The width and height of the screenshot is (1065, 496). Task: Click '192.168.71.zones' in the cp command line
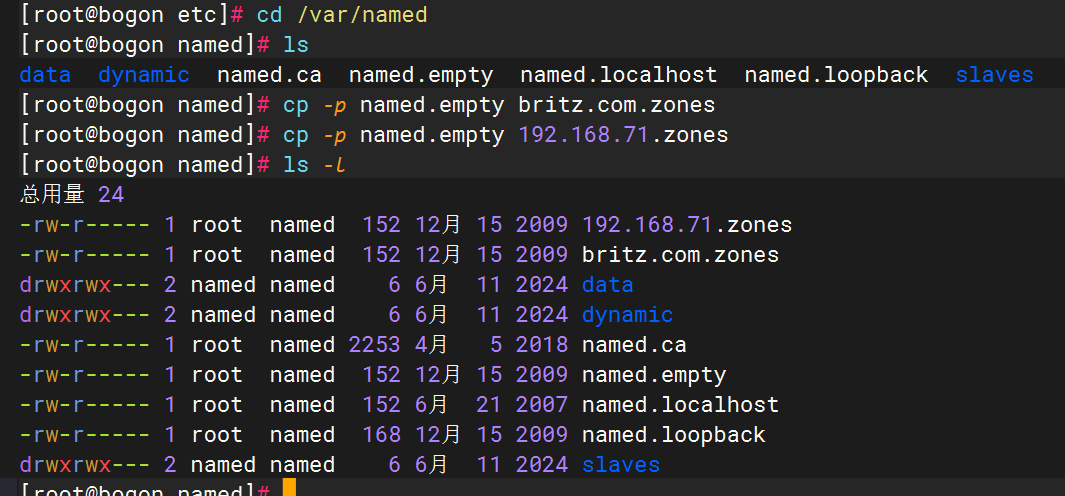(624, 135)
